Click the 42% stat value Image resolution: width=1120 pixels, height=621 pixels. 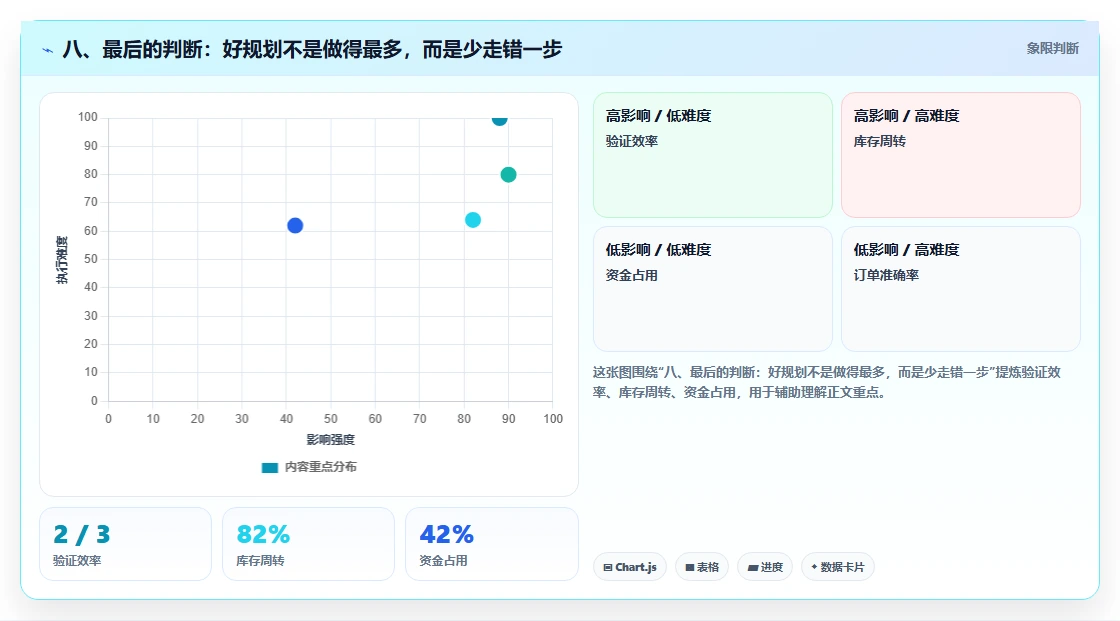point(446,535)
